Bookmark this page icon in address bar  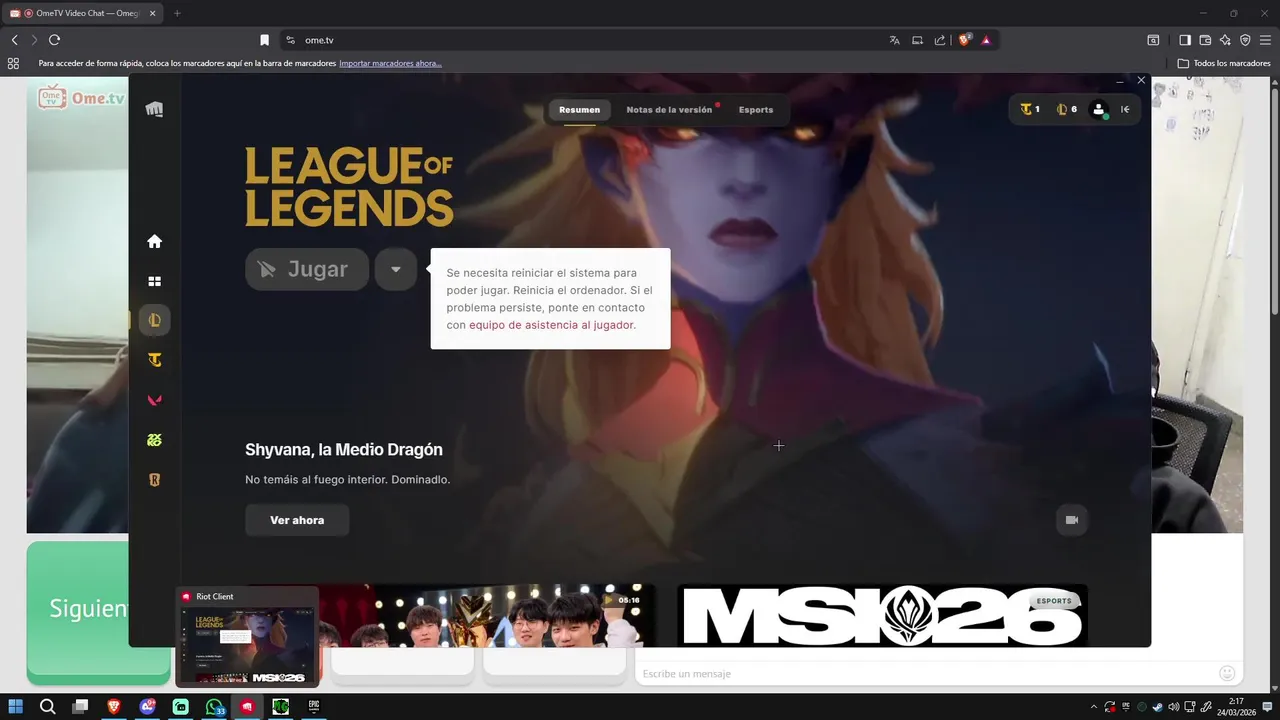tap(264, 40)
